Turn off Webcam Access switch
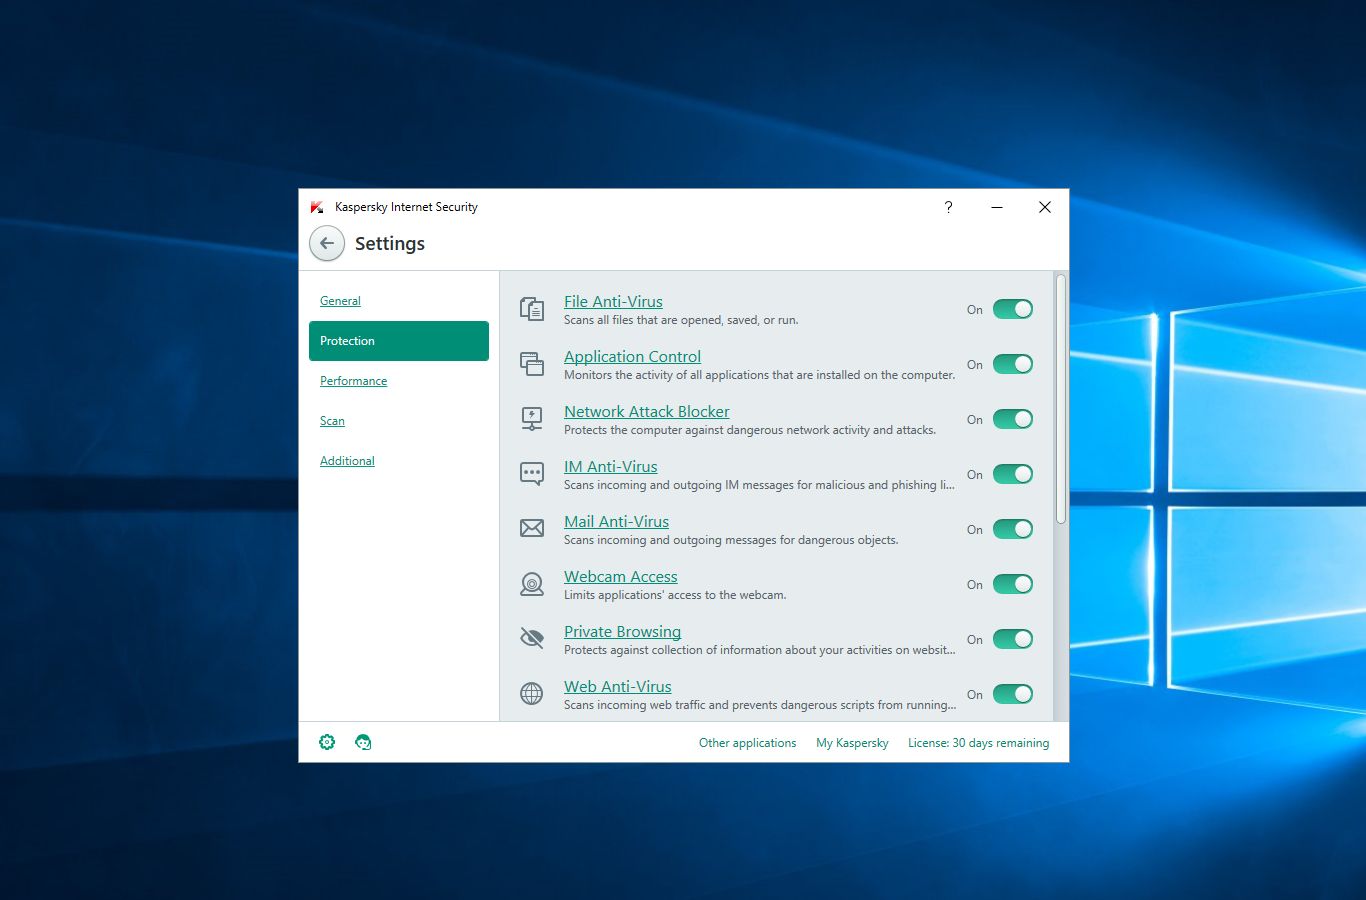Viewport: 1366px width, 900px height. (1013, 584)
